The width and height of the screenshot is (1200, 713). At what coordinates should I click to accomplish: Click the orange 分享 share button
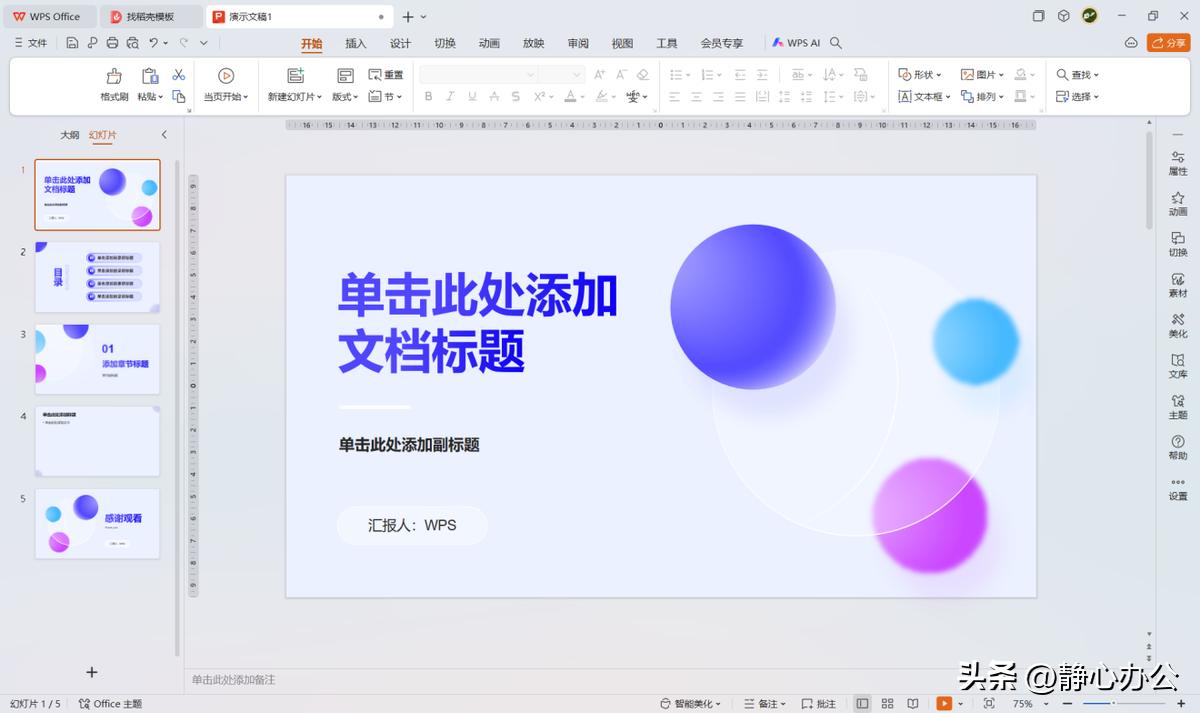[x=1168, y=43]
